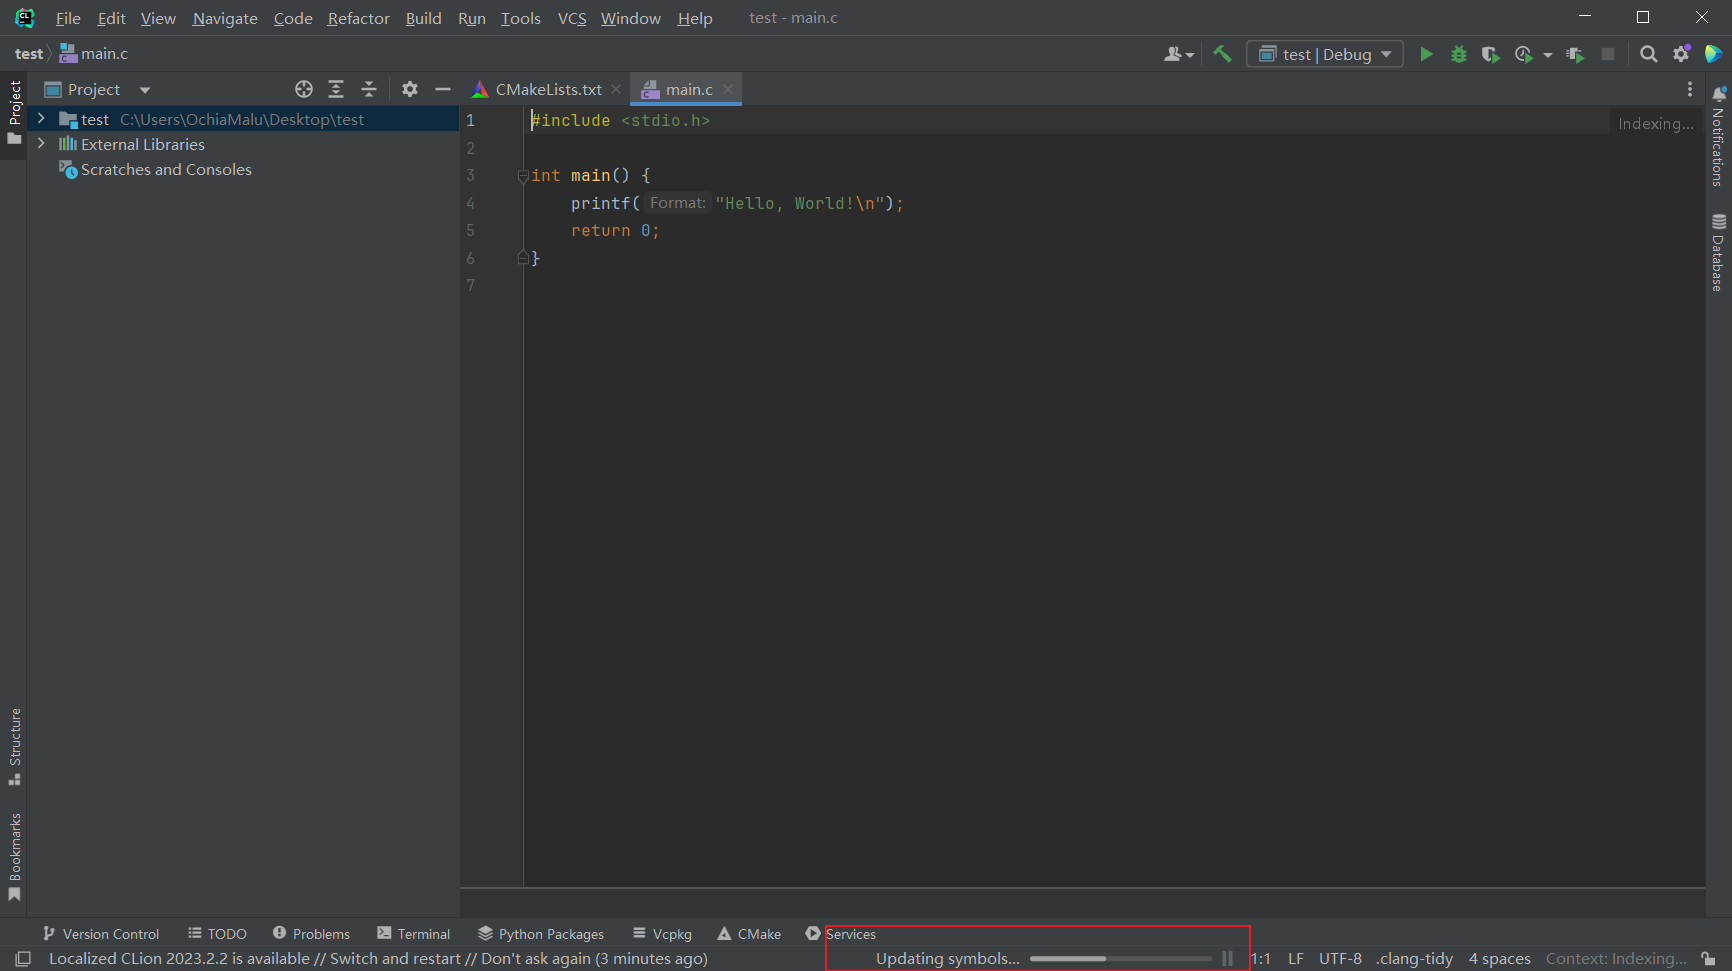
Task: Click Select Opened File target icon
Action: (x=304, y=89)
